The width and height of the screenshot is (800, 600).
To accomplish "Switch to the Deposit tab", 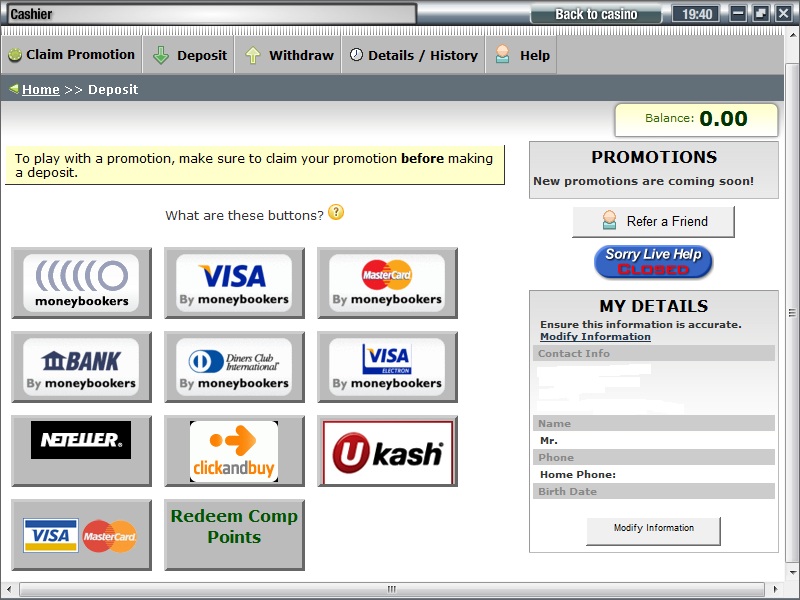I will pyautogui.click(x=189, y=55).
